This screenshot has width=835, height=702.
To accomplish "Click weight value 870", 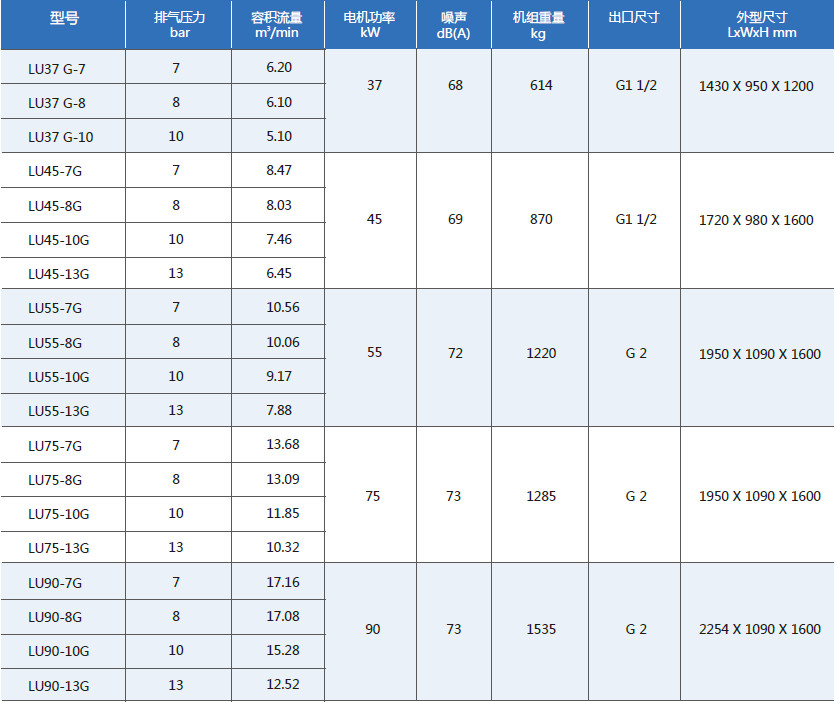I will pyautogui.click(x=541, y=219).
